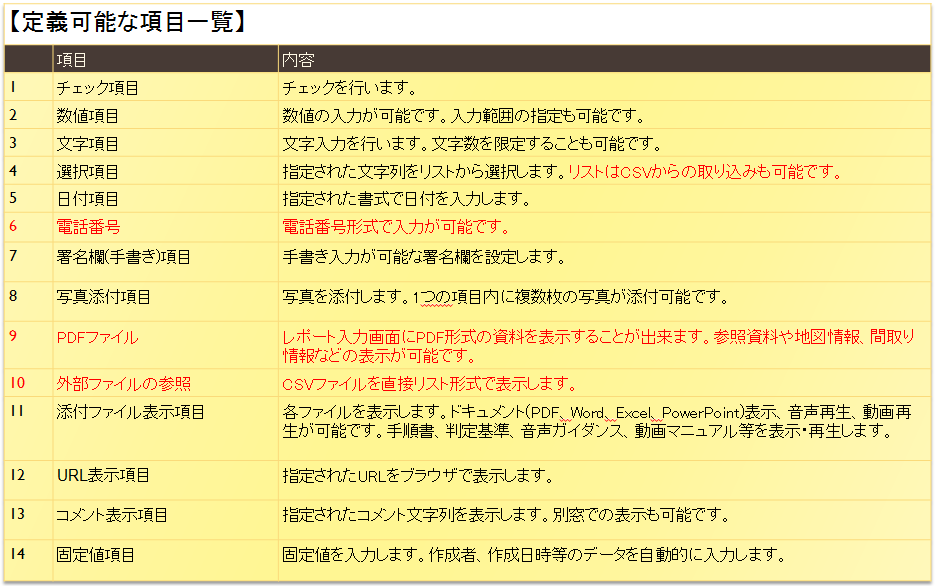Click the text CSVファイルを直接リスト形式で表示します。
This screenshot has height=586, width=936.
pos(429,383)
